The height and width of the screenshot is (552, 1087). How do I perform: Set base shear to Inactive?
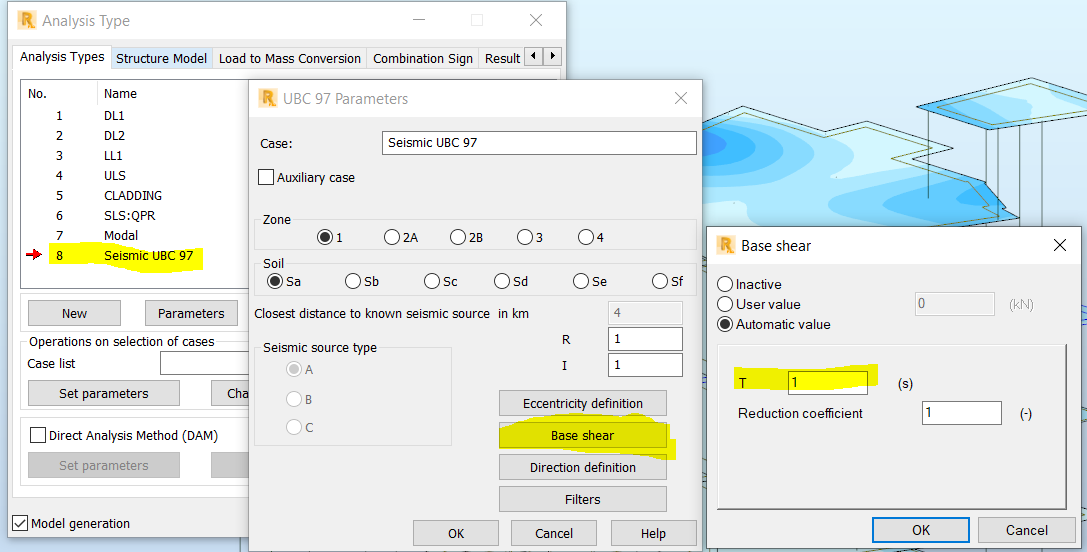(x=724, y=284)
